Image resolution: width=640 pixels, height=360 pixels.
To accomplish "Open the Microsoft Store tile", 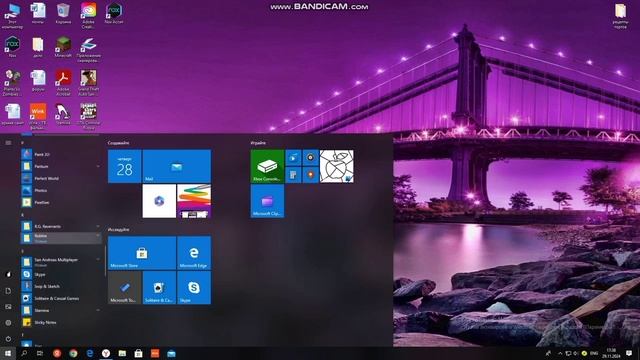I will point(142,253).
